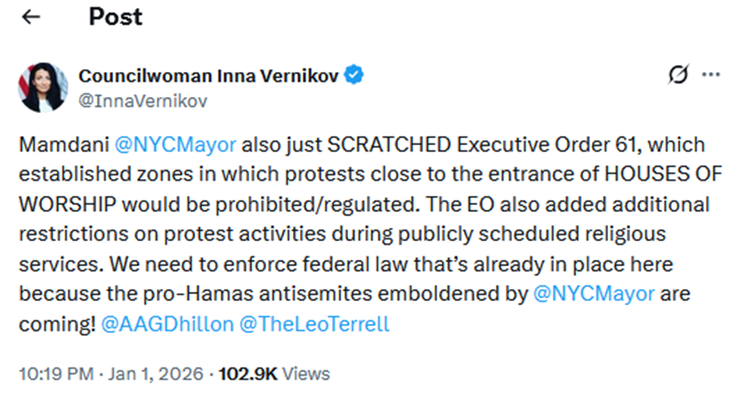Click the "Post" page heading
730x405 pixels.
click(115, 17)
